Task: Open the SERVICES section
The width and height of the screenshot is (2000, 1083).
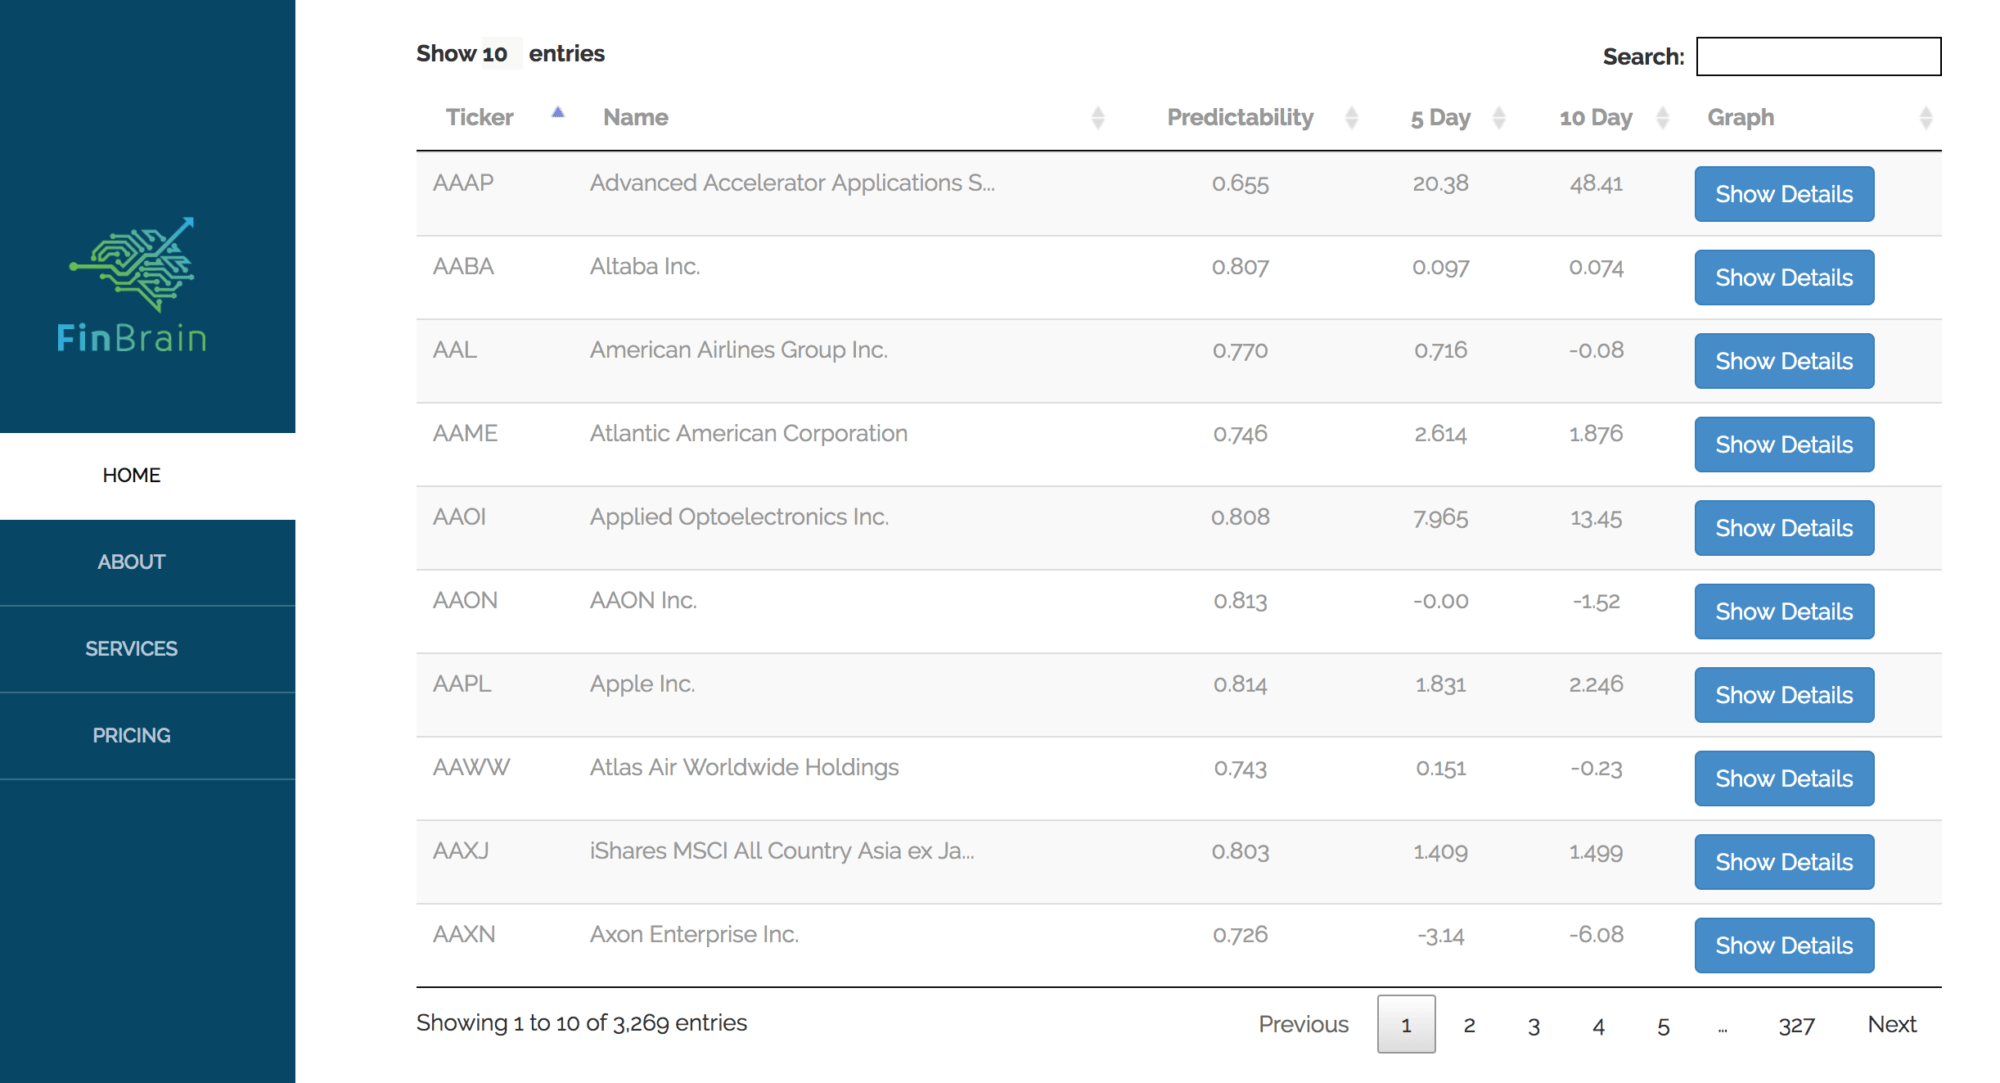Action: pyautogui.click(x=132, y=649)
